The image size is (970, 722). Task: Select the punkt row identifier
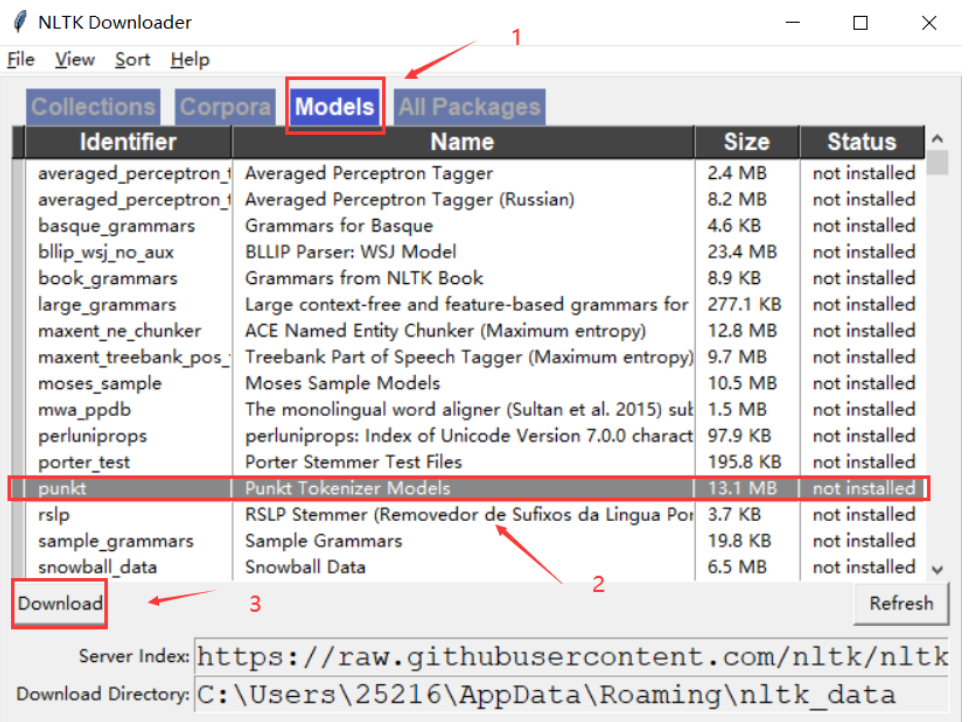pos(62,488)
